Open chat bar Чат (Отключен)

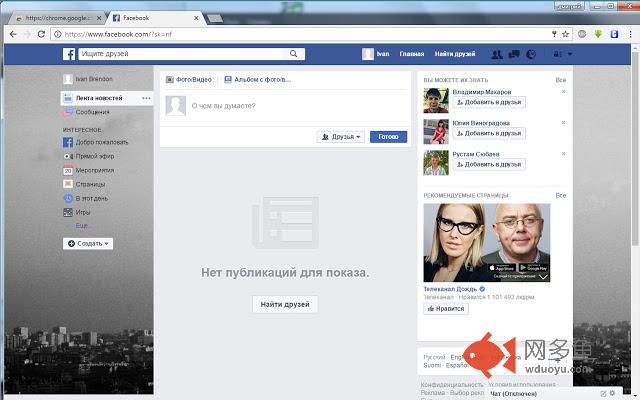pyautogui.click(x=513, y=394)
